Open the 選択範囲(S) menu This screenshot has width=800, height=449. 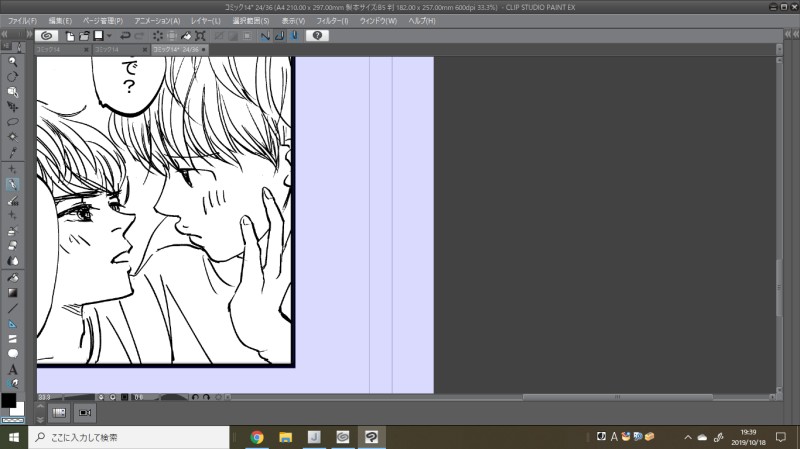(251, 21)
